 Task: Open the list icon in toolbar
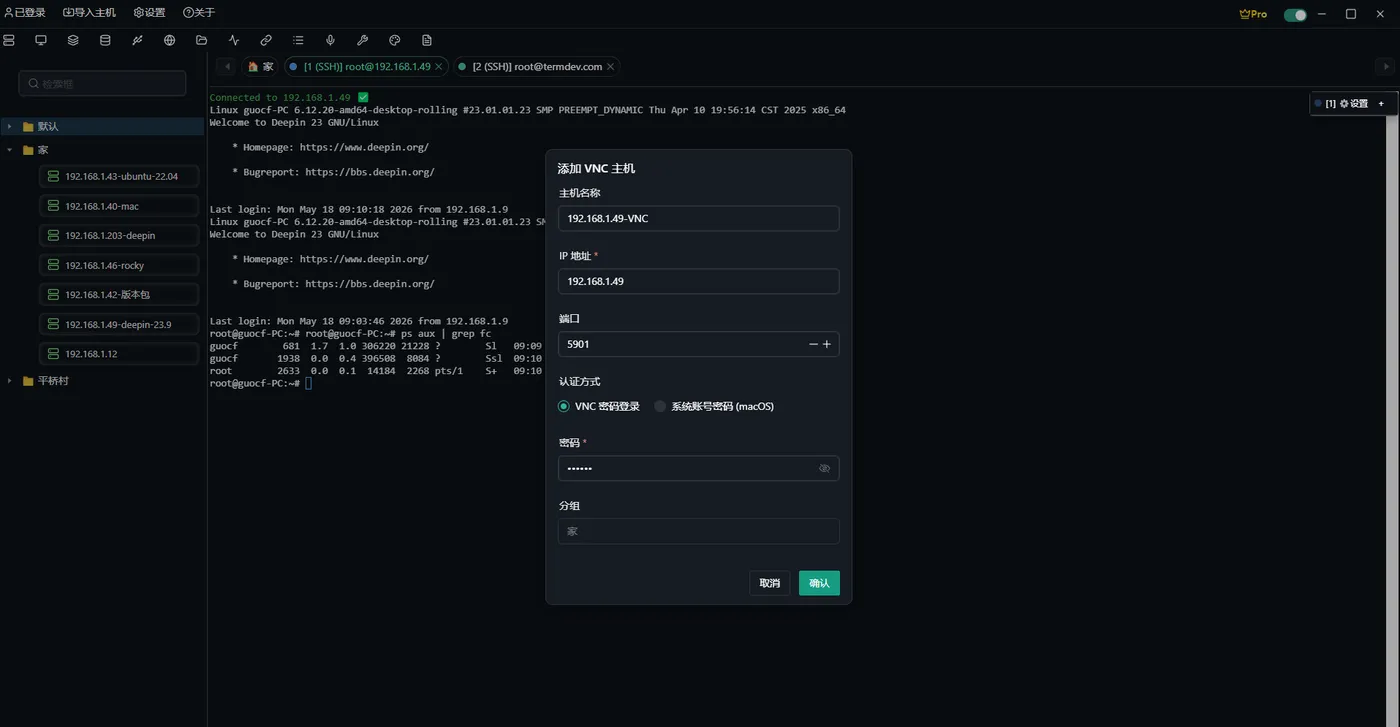pos(298,40)
